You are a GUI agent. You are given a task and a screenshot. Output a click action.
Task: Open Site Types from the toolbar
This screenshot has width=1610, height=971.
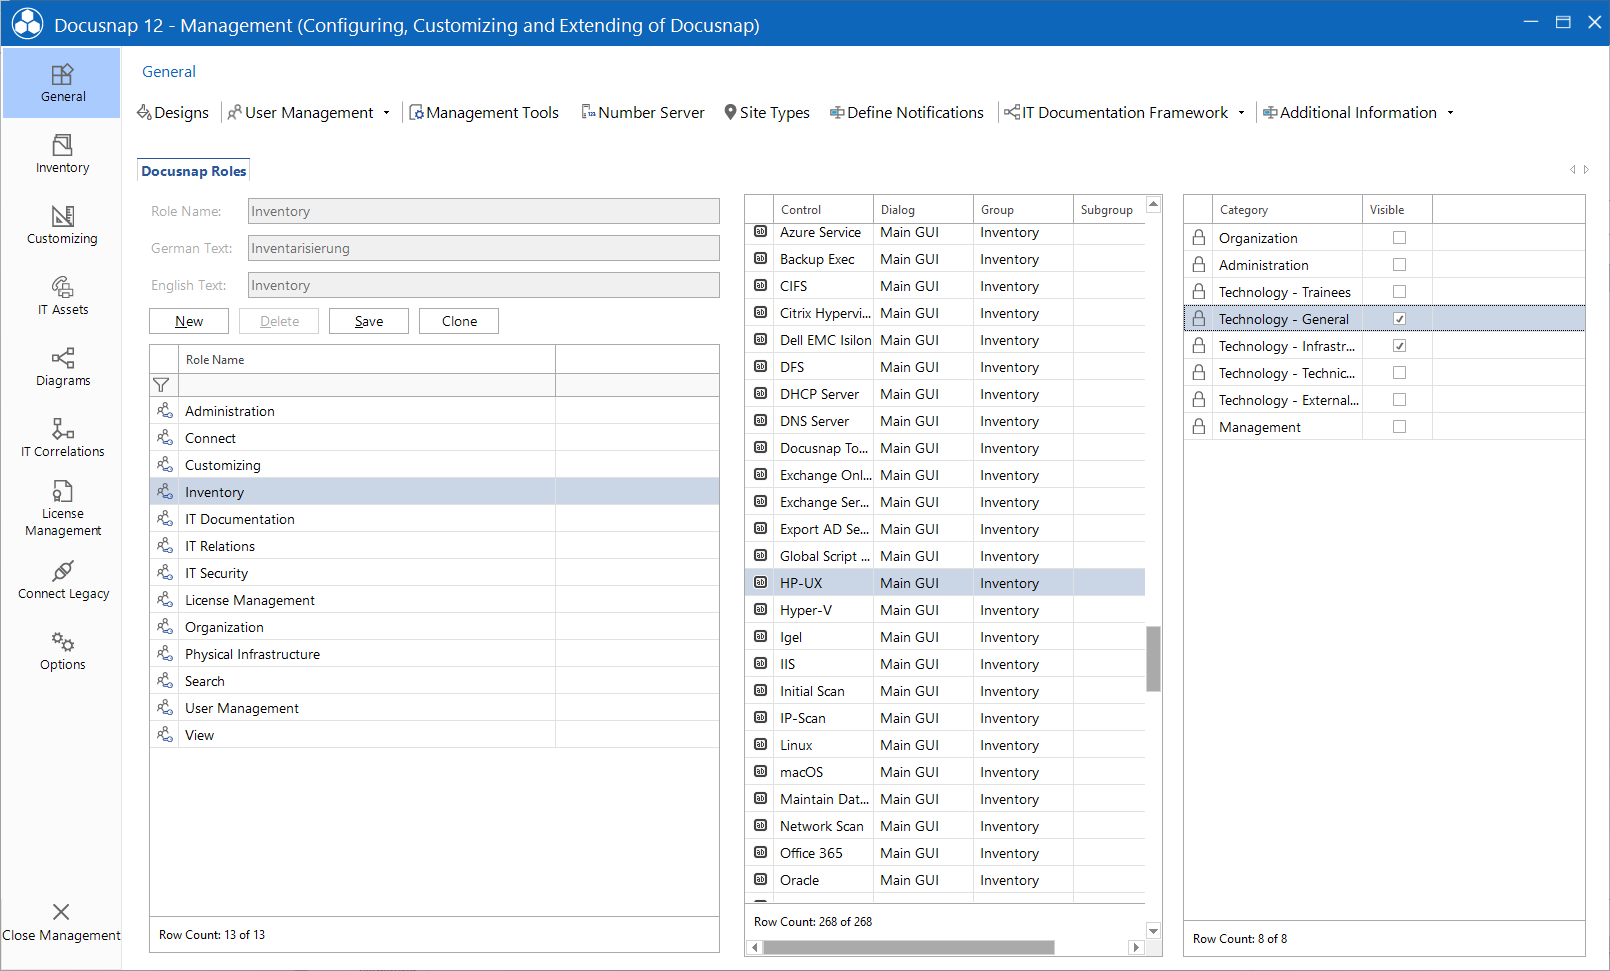pyautogui.click(x=767, y=113)
